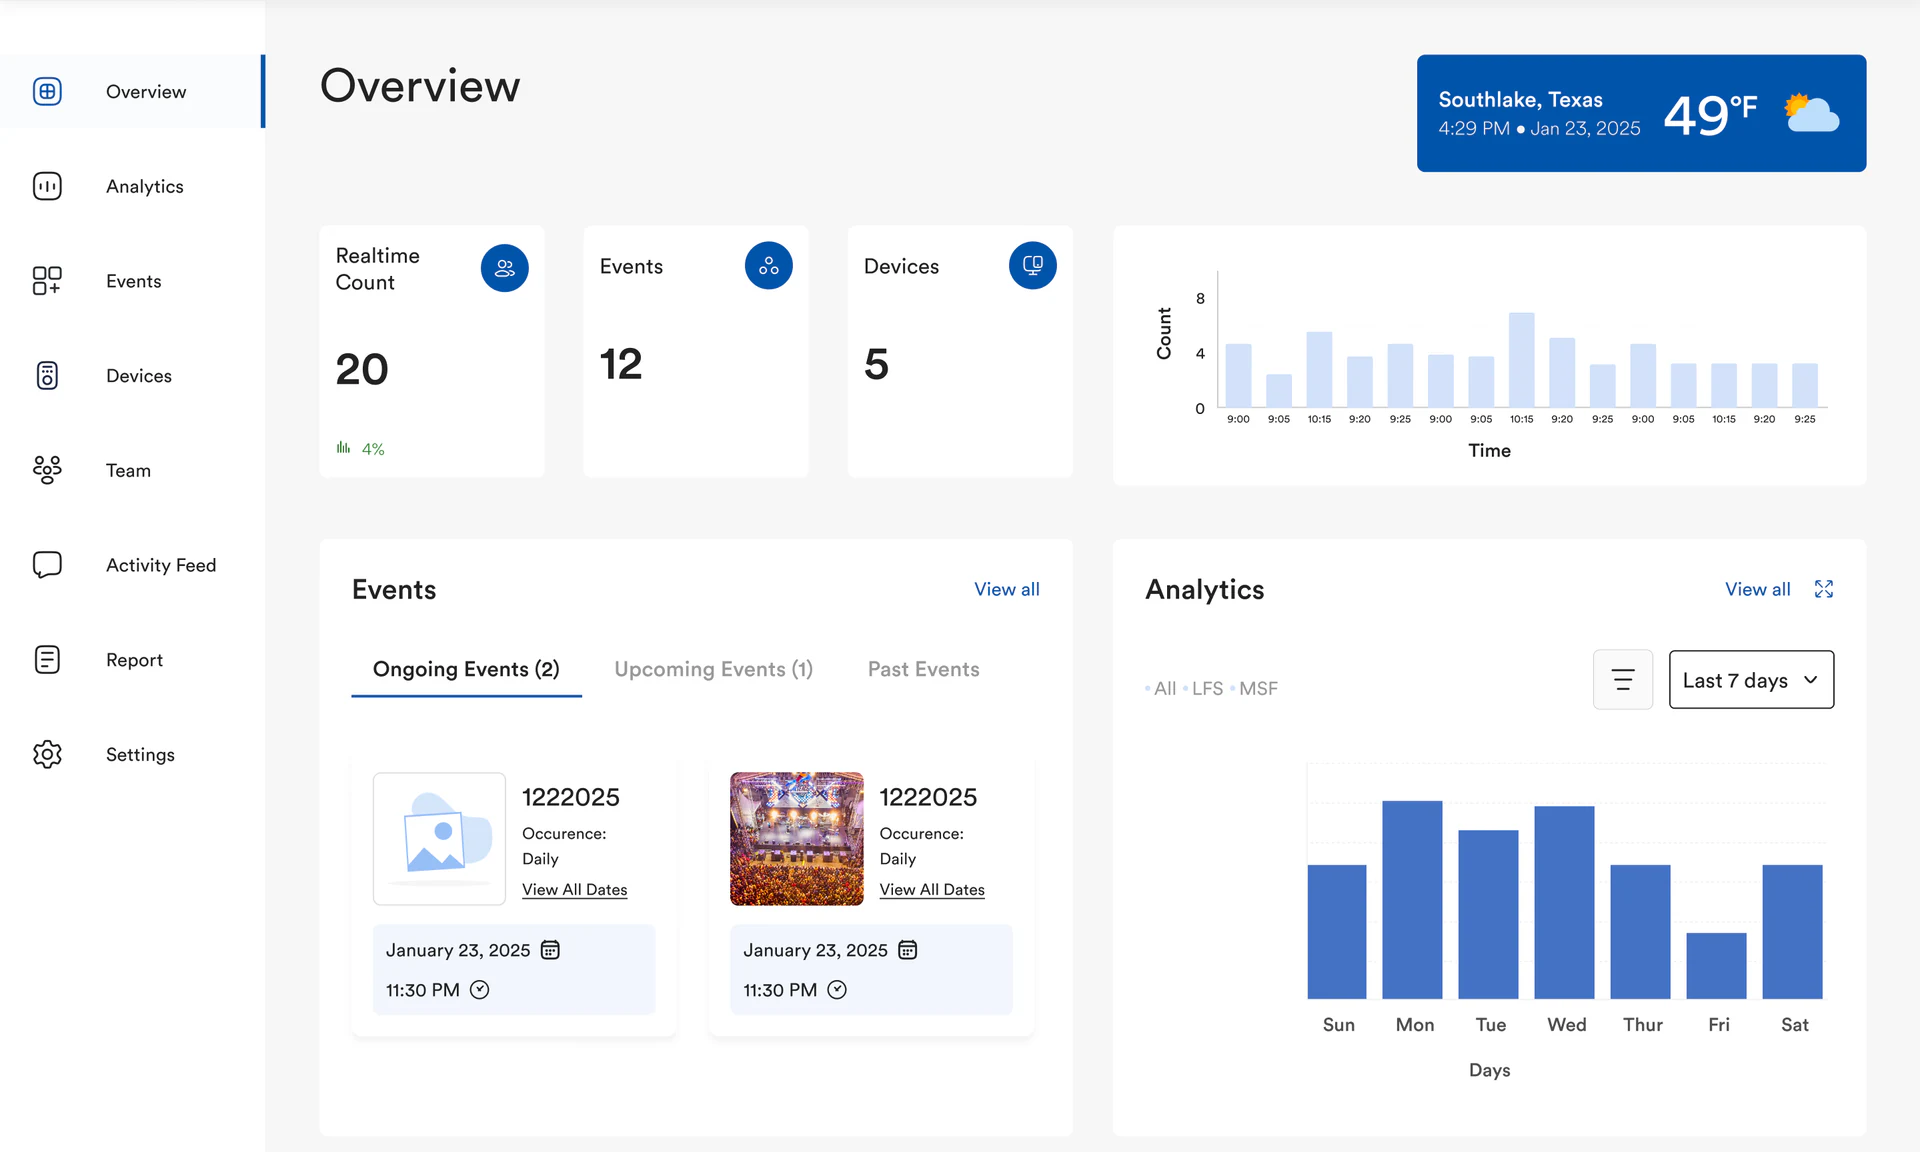The image size is (1920, 1152).
Task: Click the Report document icon
Action: click(47, 660)
